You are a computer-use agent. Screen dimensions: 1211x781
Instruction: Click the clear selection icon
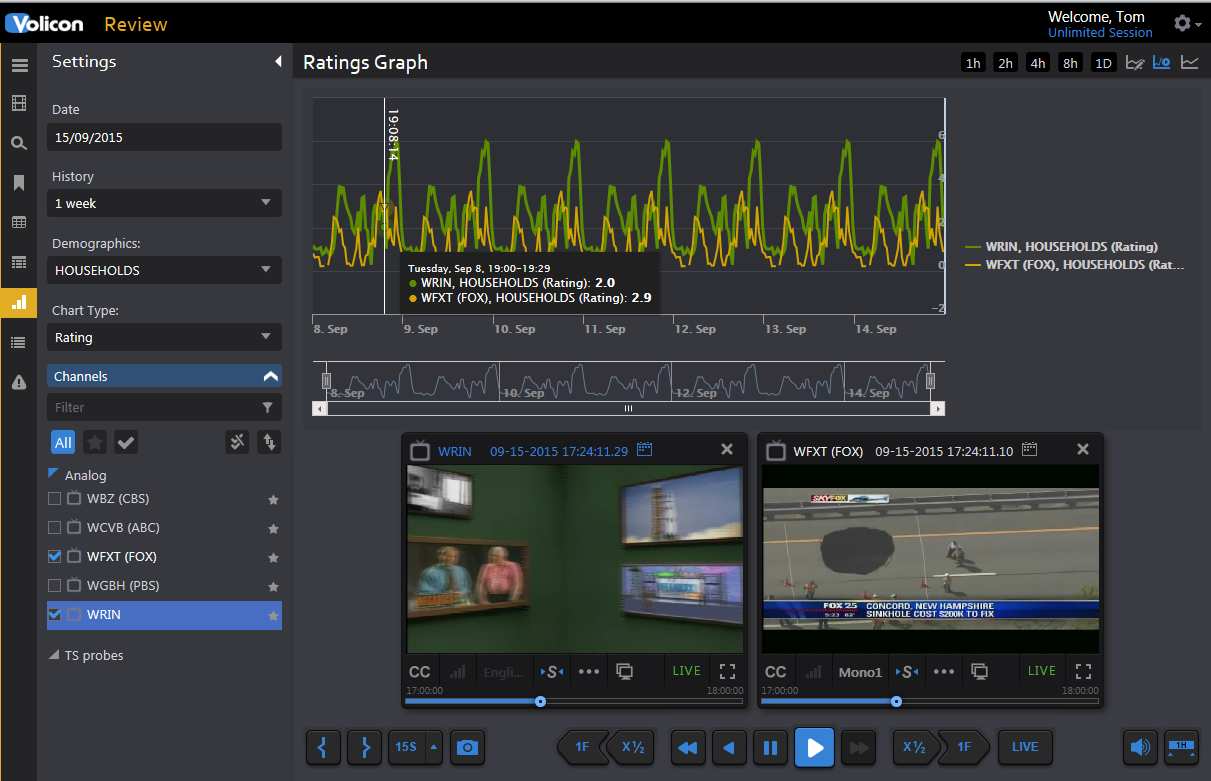237,442
